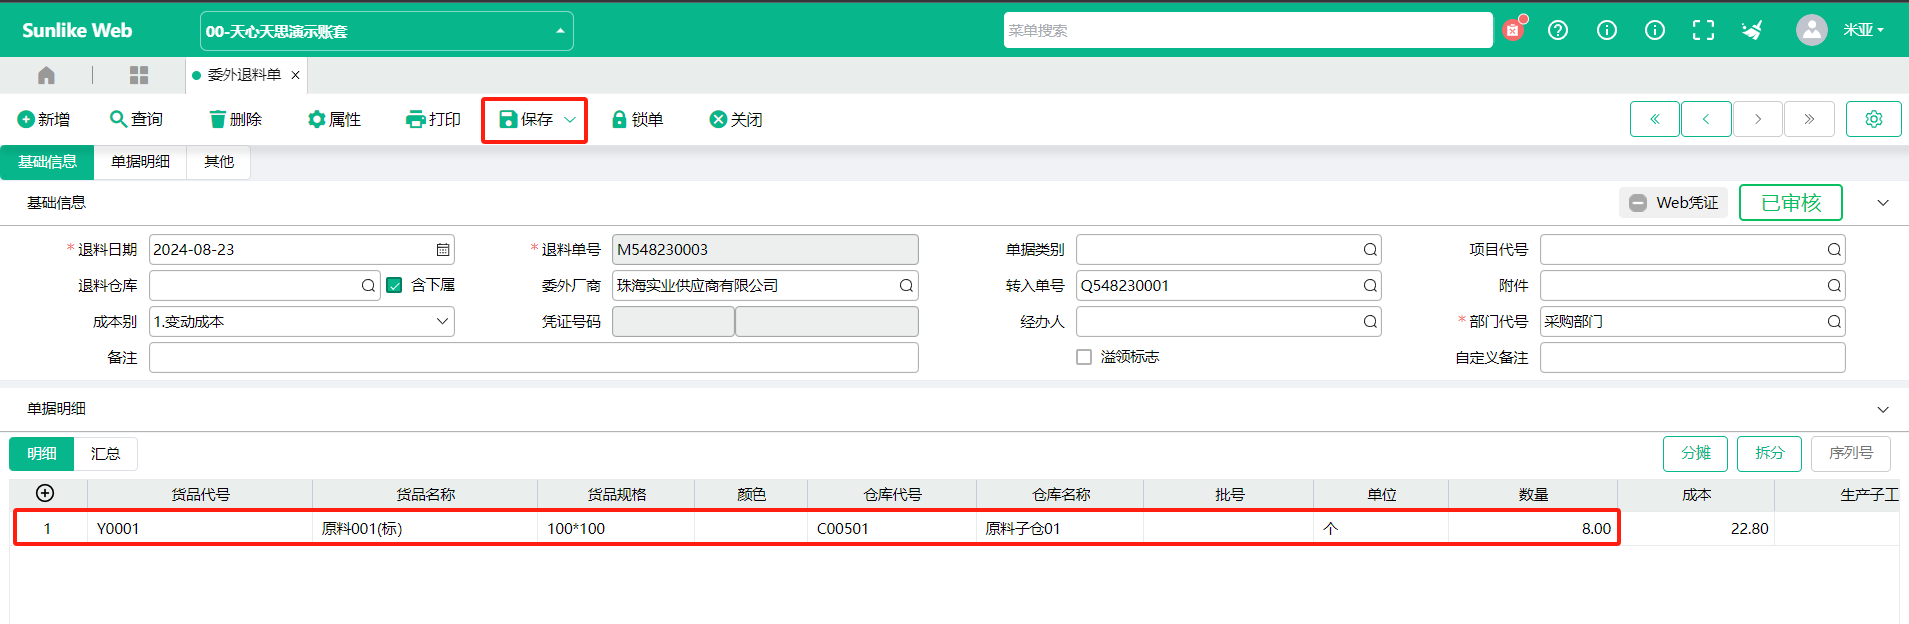Select the 汇总 sub-tab
Viewport: 1909px width, 624px height.
pos(105,454)
